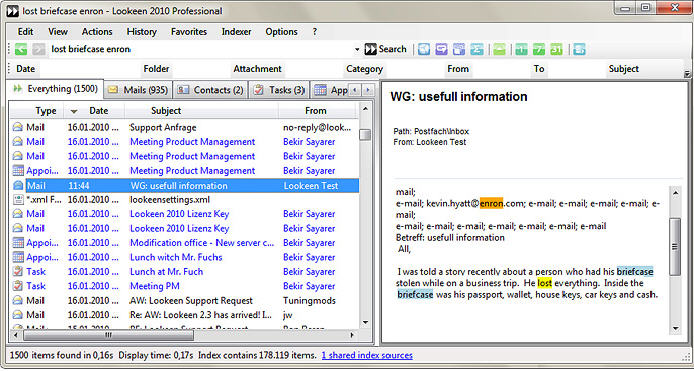Click the first blue icon right of Search

coord(424,49)
